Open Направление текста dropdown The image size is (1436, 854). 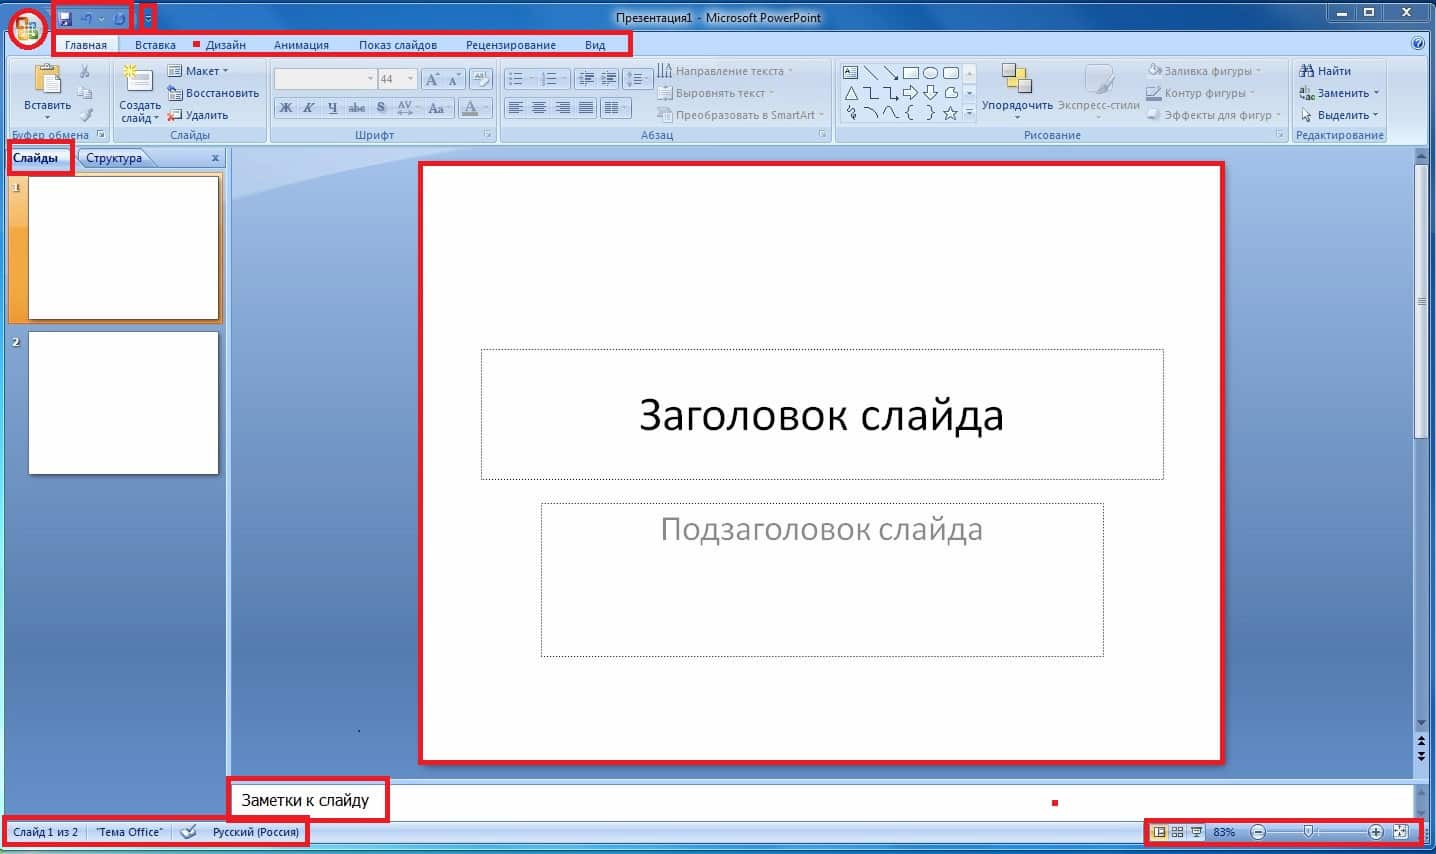725,71
